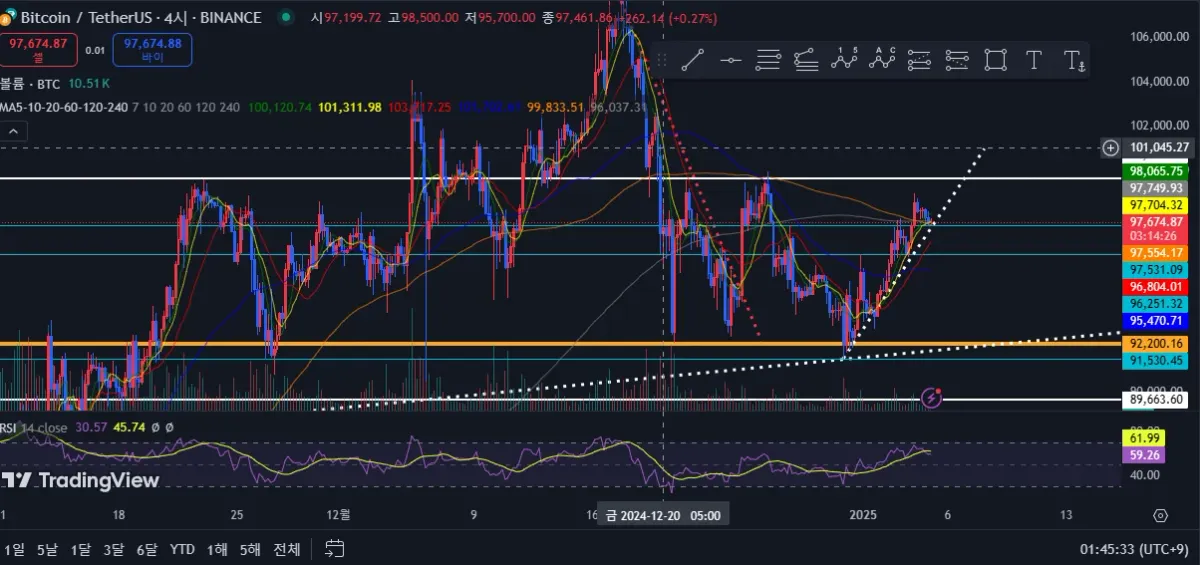Collapse the indicator legend with chevron
Image resolution: width=1200 pixels, height=565 pixels.
point(14,130)
